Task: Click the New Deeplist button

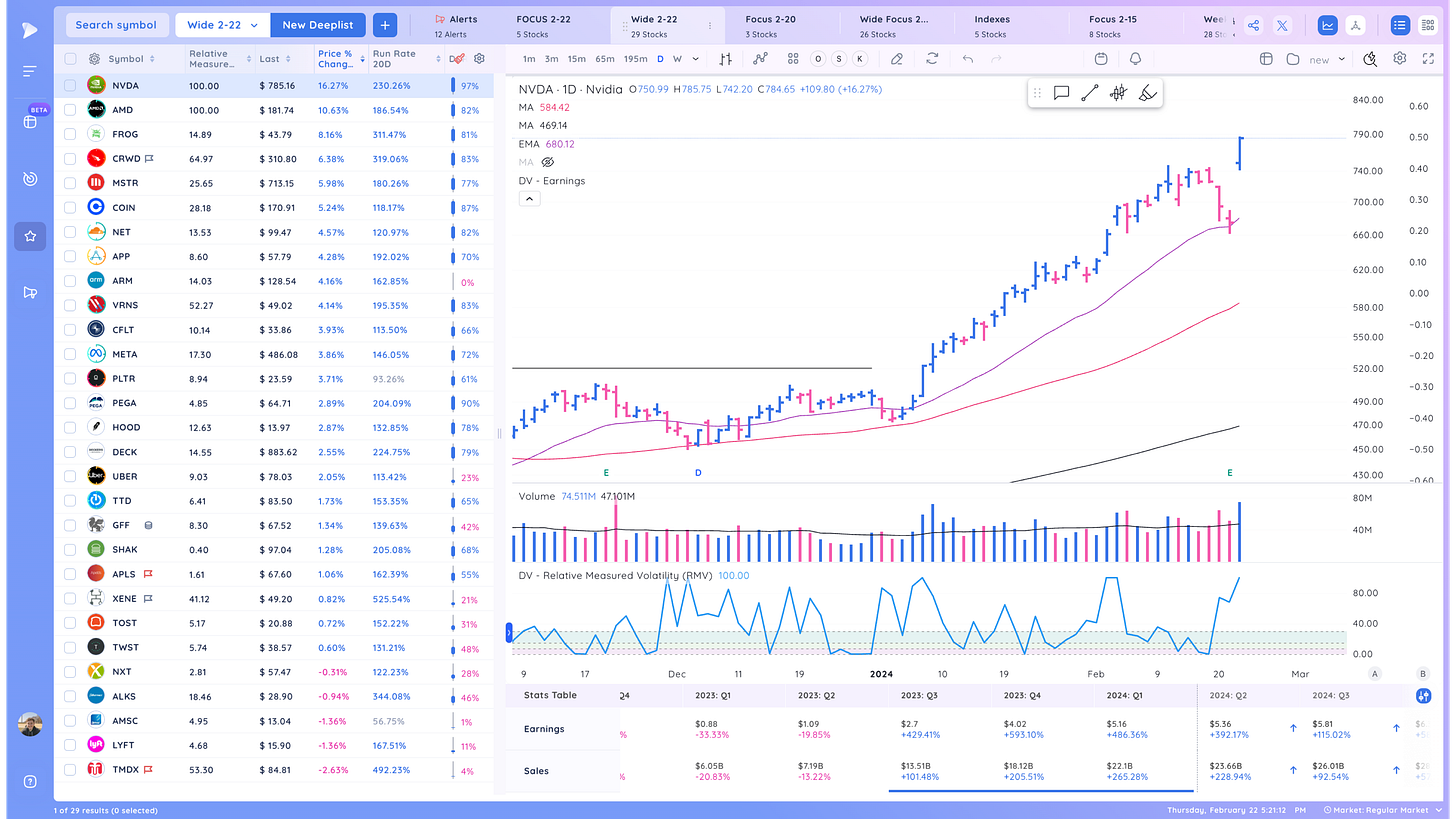Action: click(x=317, y=25)
